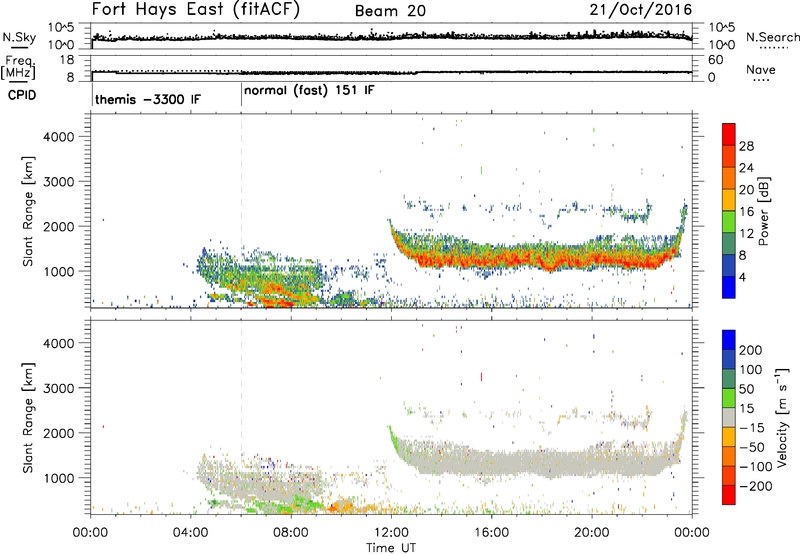Click the '04:00' time axis tick label
Screen dimensions: 800x554
pyautogui.click(x=190, y=533)
